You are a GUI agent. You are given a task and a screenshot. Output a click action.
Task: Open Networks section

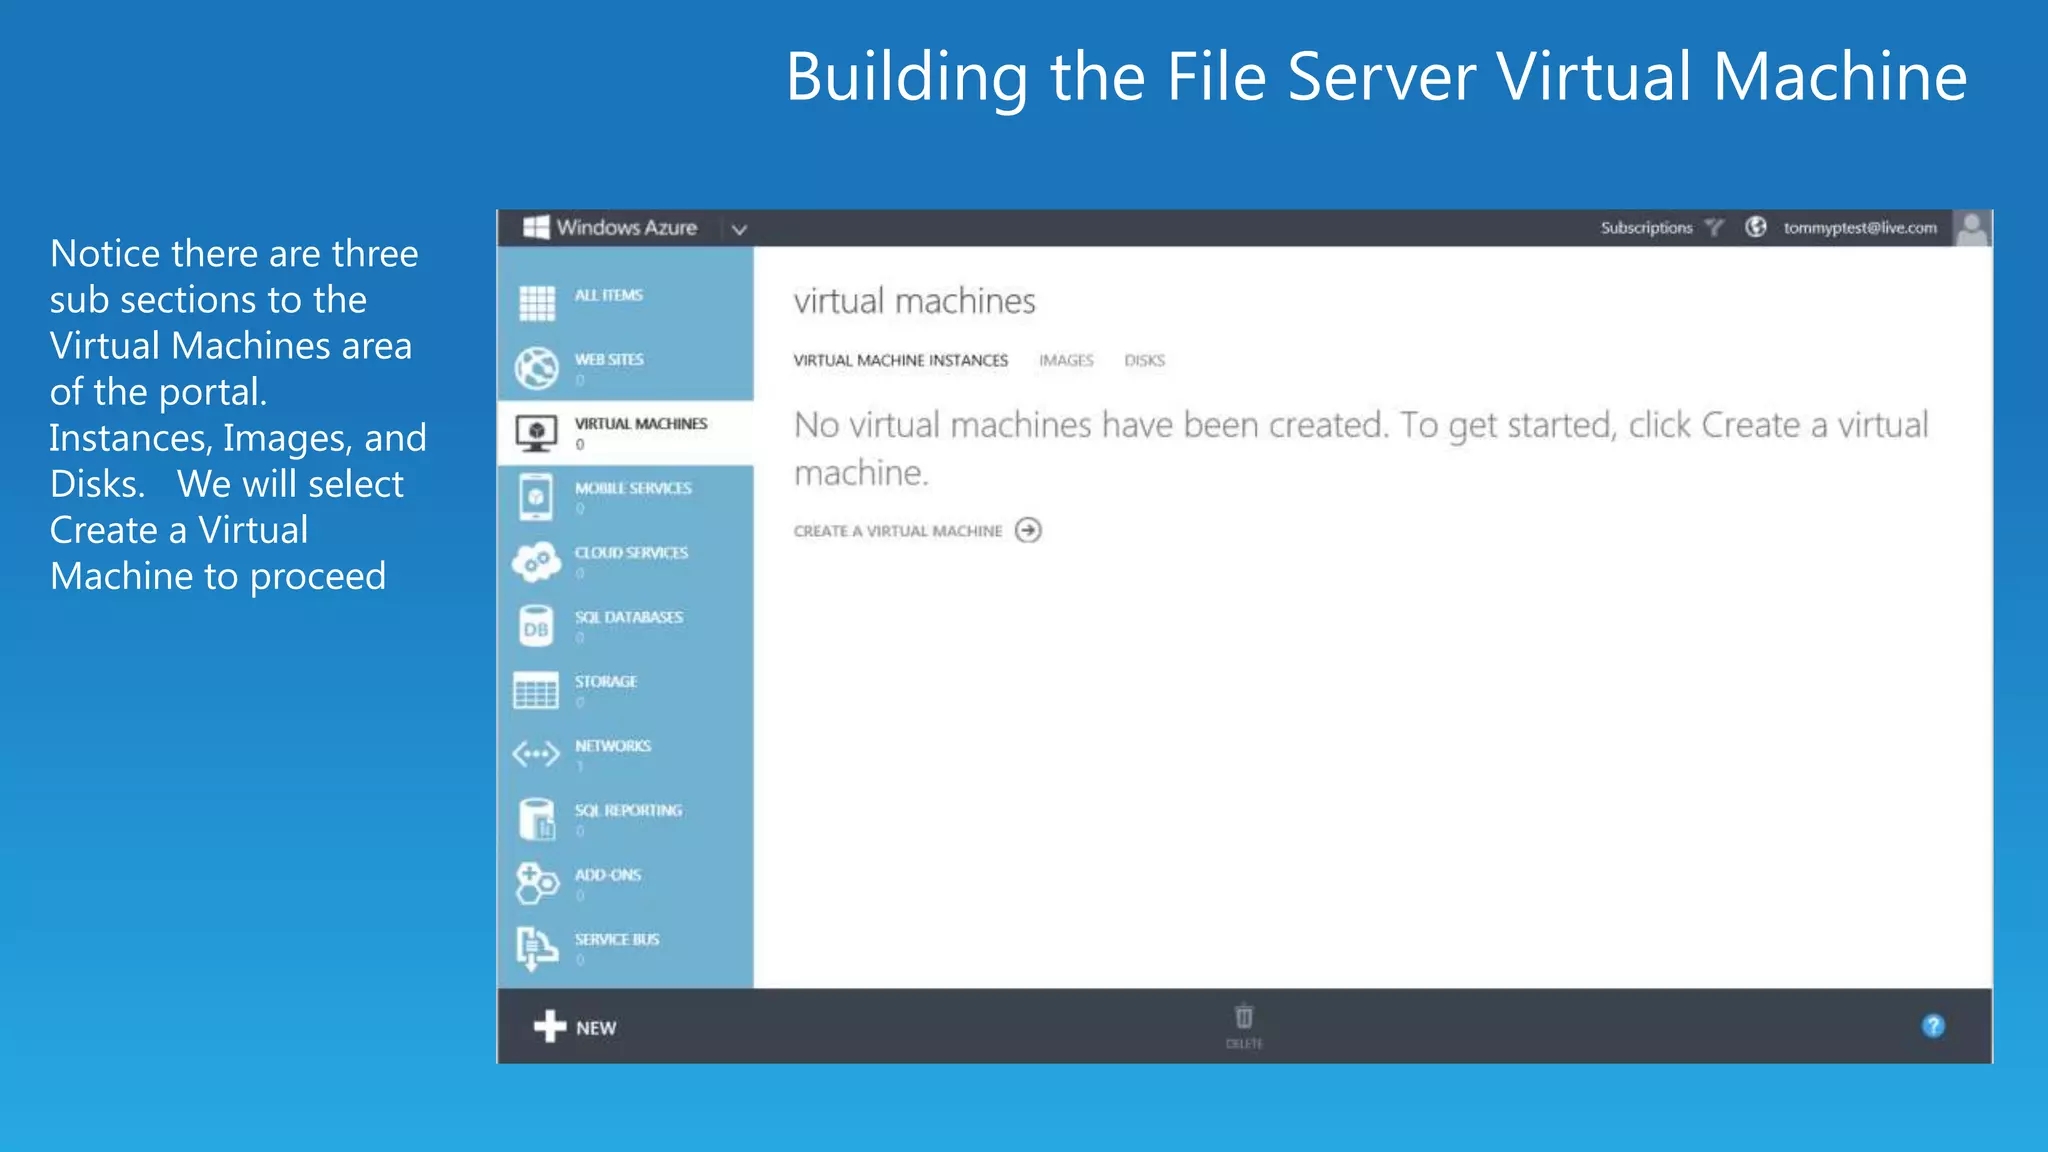625,754
